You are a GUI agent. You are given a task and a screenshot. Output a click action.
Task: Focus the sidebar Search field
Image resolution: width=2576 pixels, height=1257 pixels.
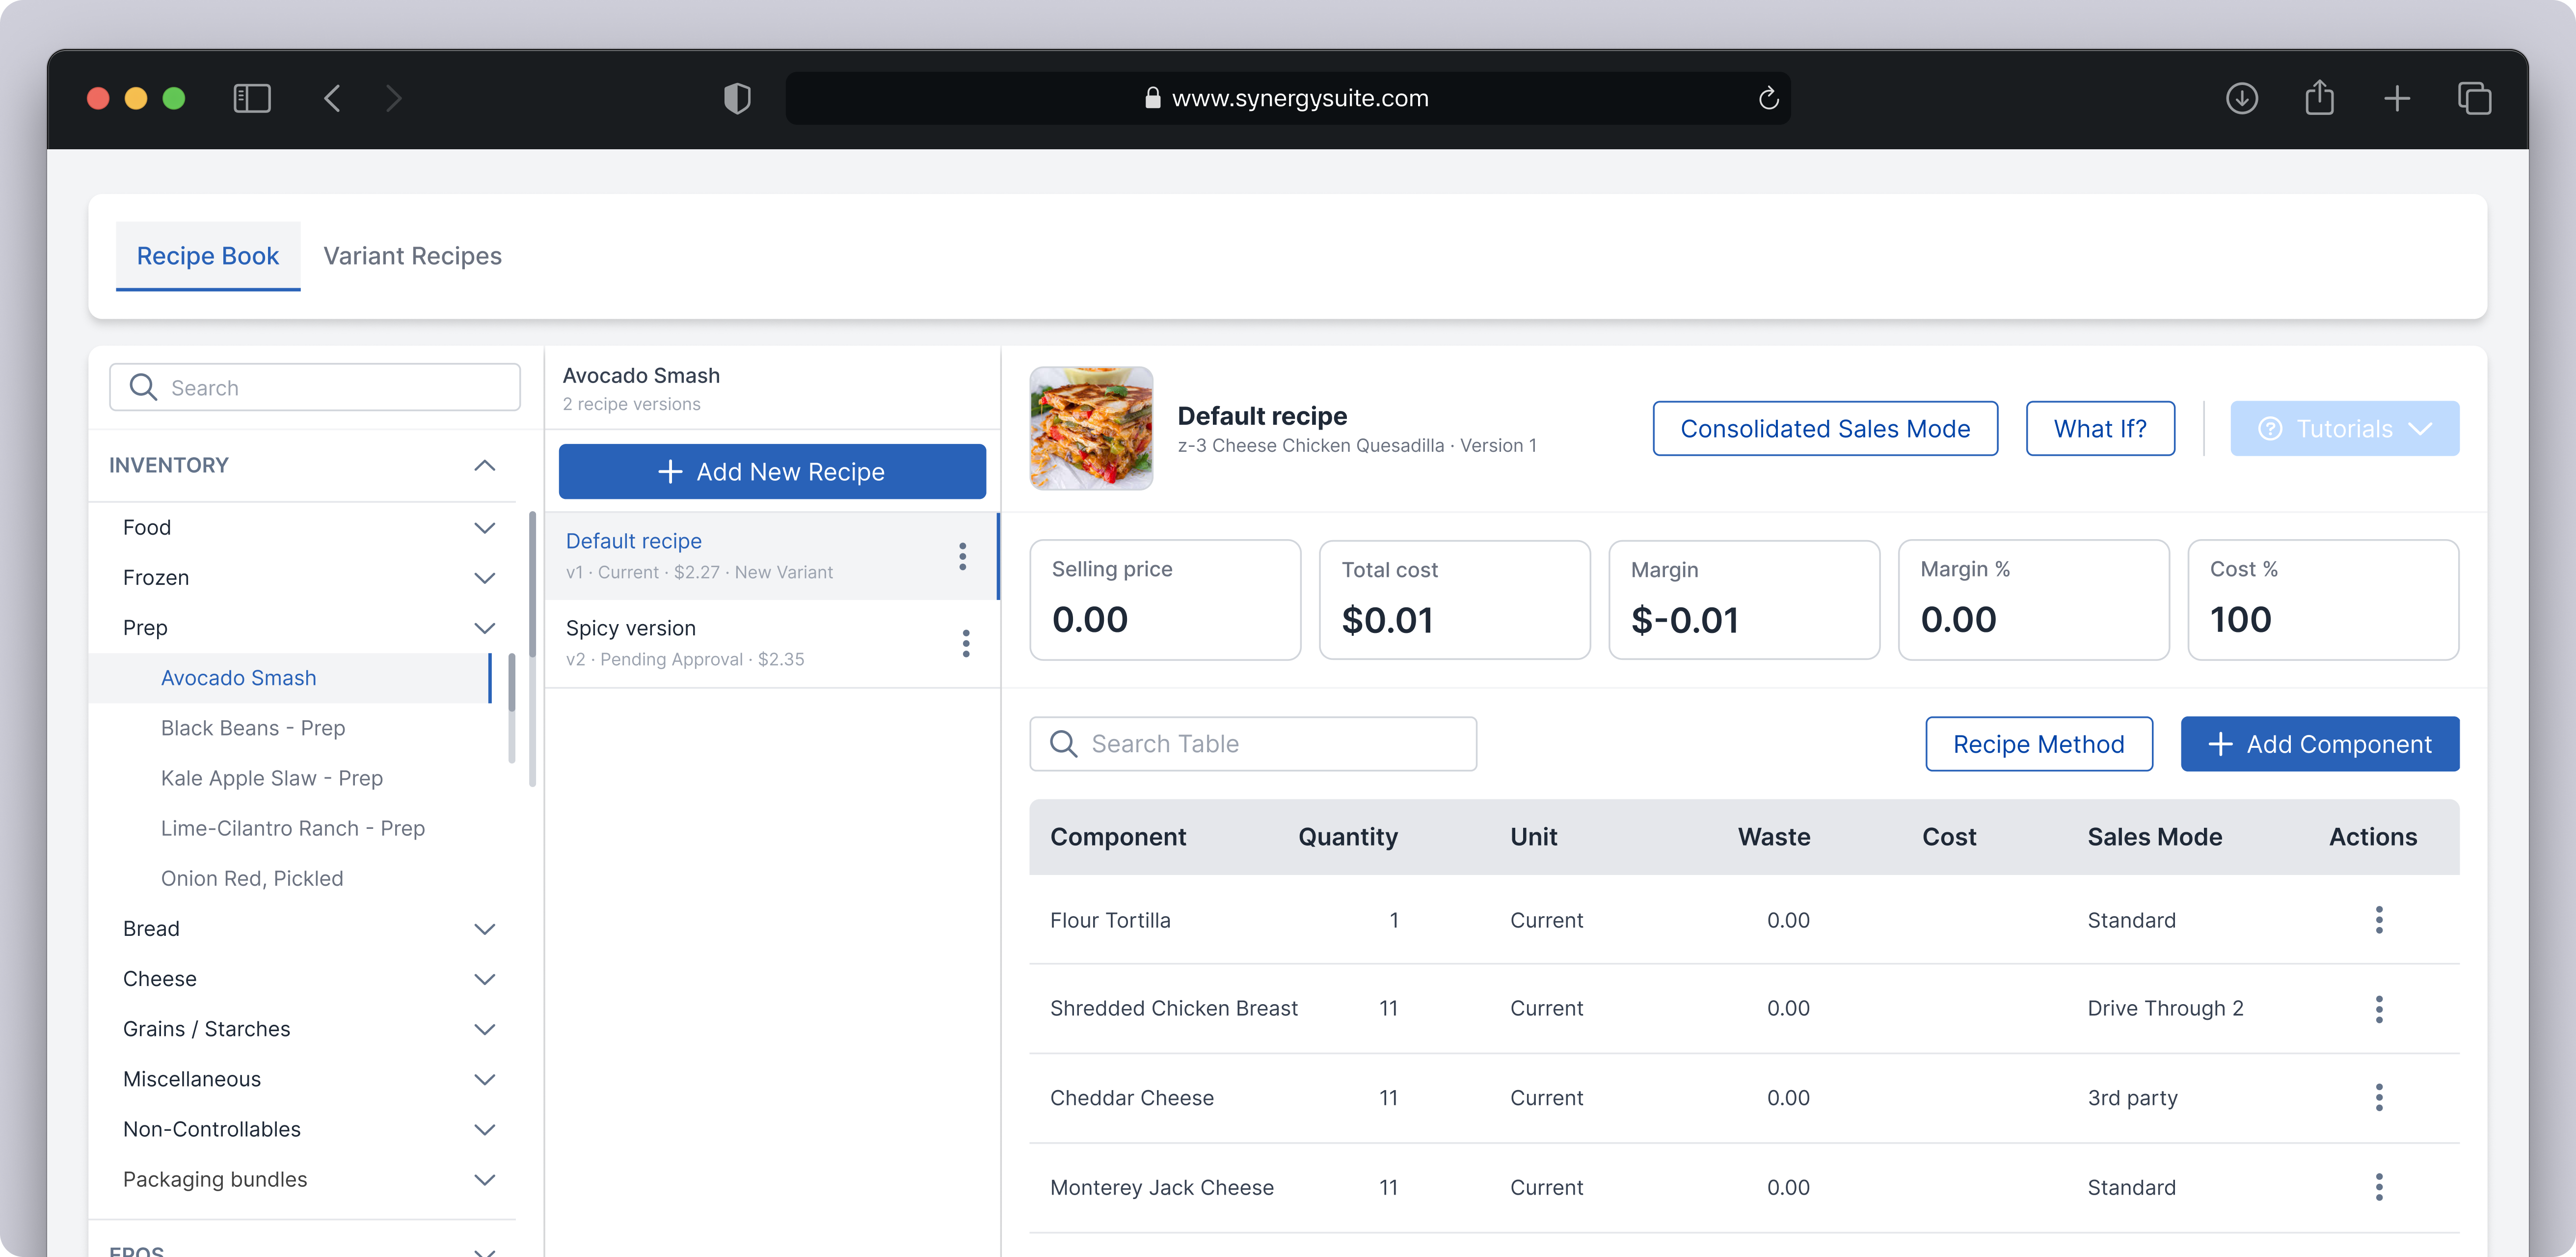[x=314, y=388]
